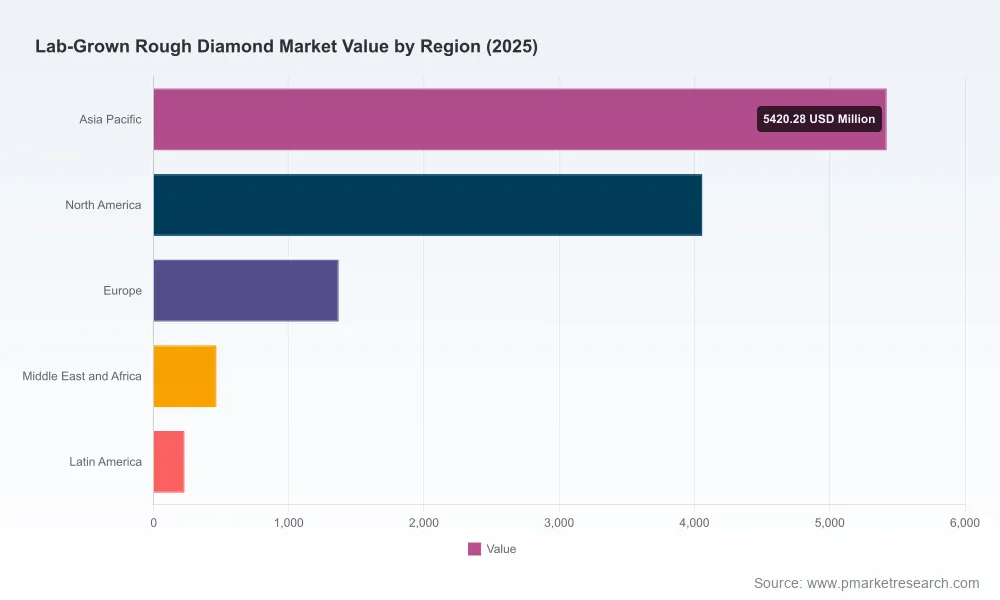Viewport: 1000px width, 600px height.
Task: Click the Middle East and Africa bar
Action: (x=185, y=376)
